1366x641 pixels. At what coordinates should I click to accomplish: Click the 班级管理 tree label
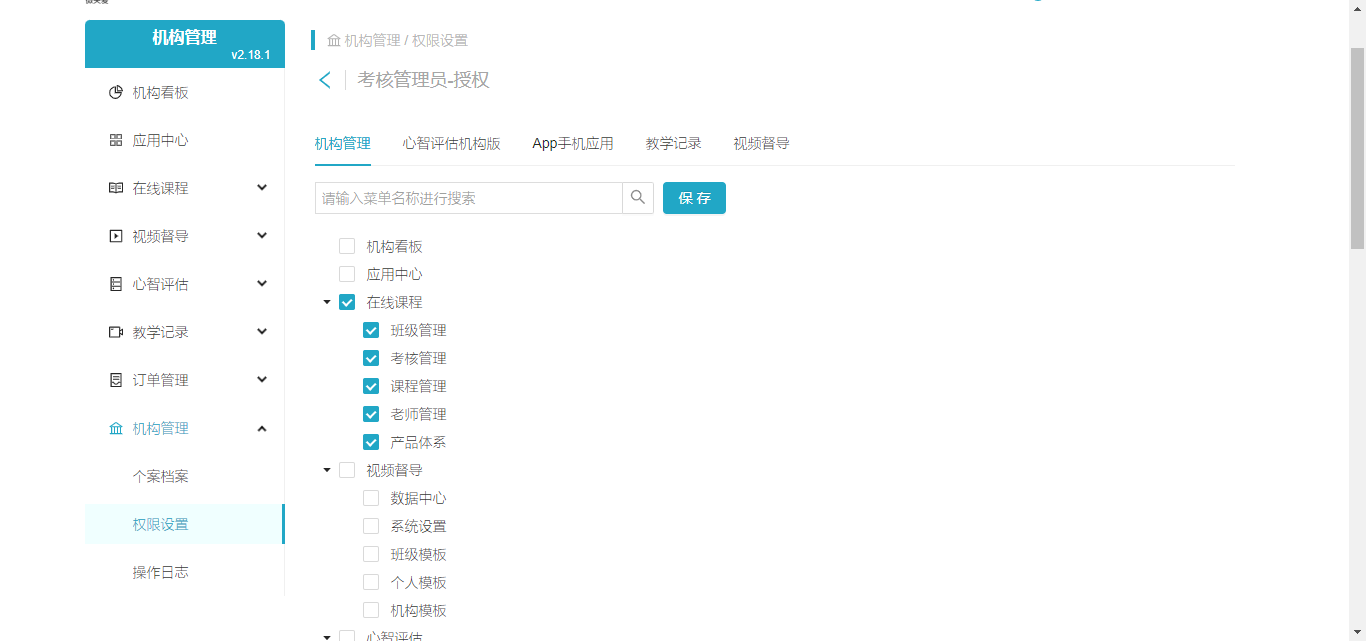pyautogui.click(x=419, y=330)
